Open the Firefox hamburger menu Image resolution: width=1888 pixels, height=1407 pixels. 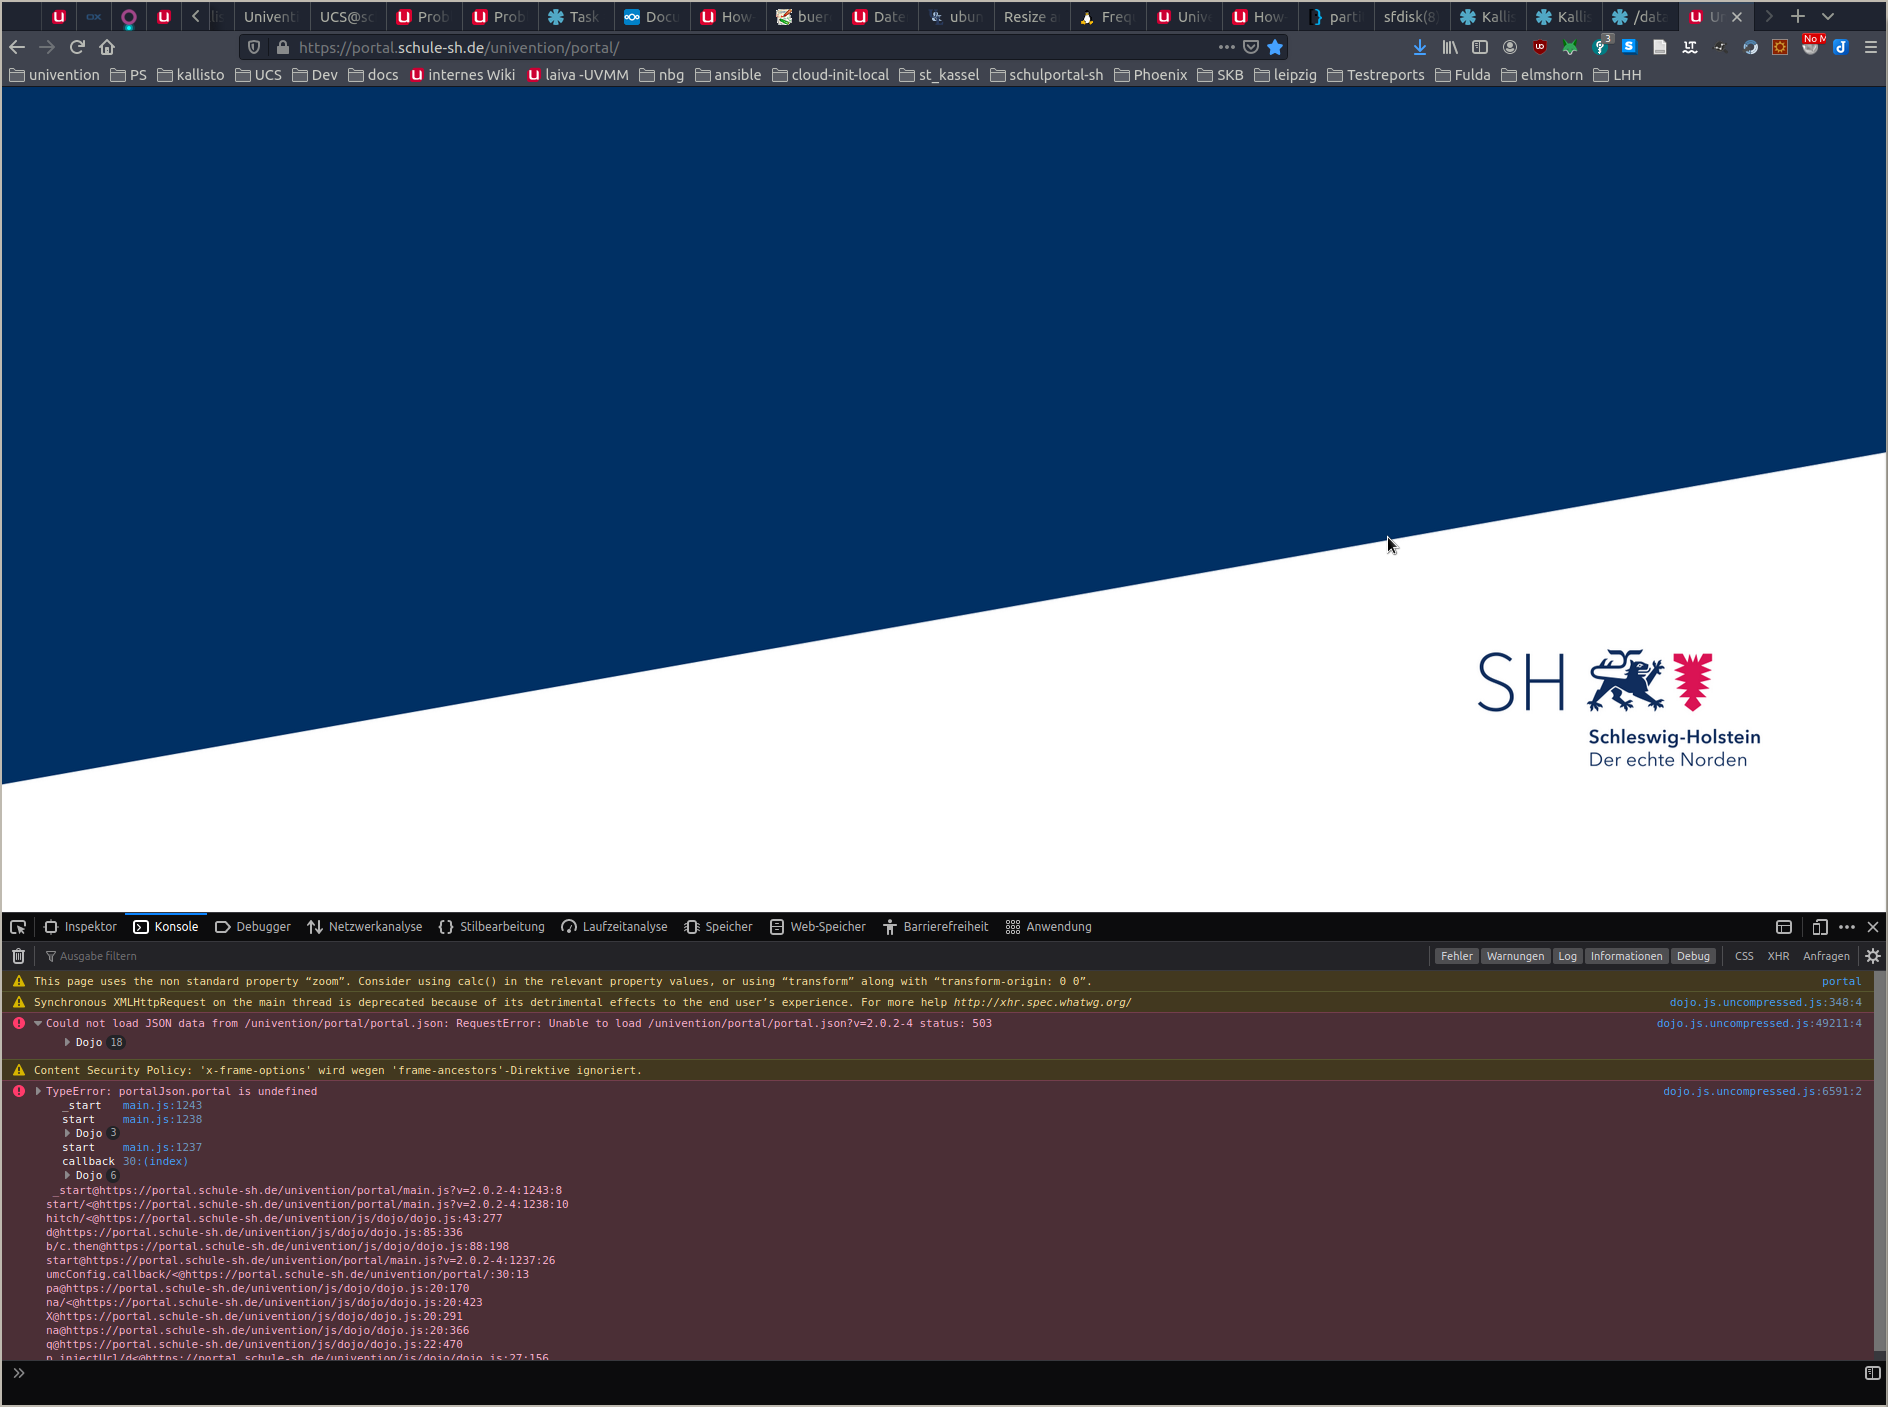(1871, 47)
